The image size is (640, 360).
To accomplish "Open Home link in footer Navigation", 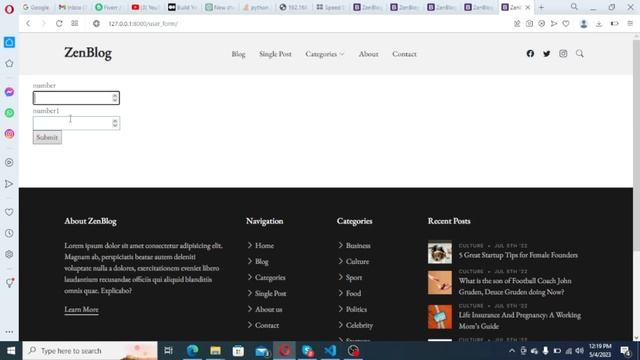I will pos(264,245).
